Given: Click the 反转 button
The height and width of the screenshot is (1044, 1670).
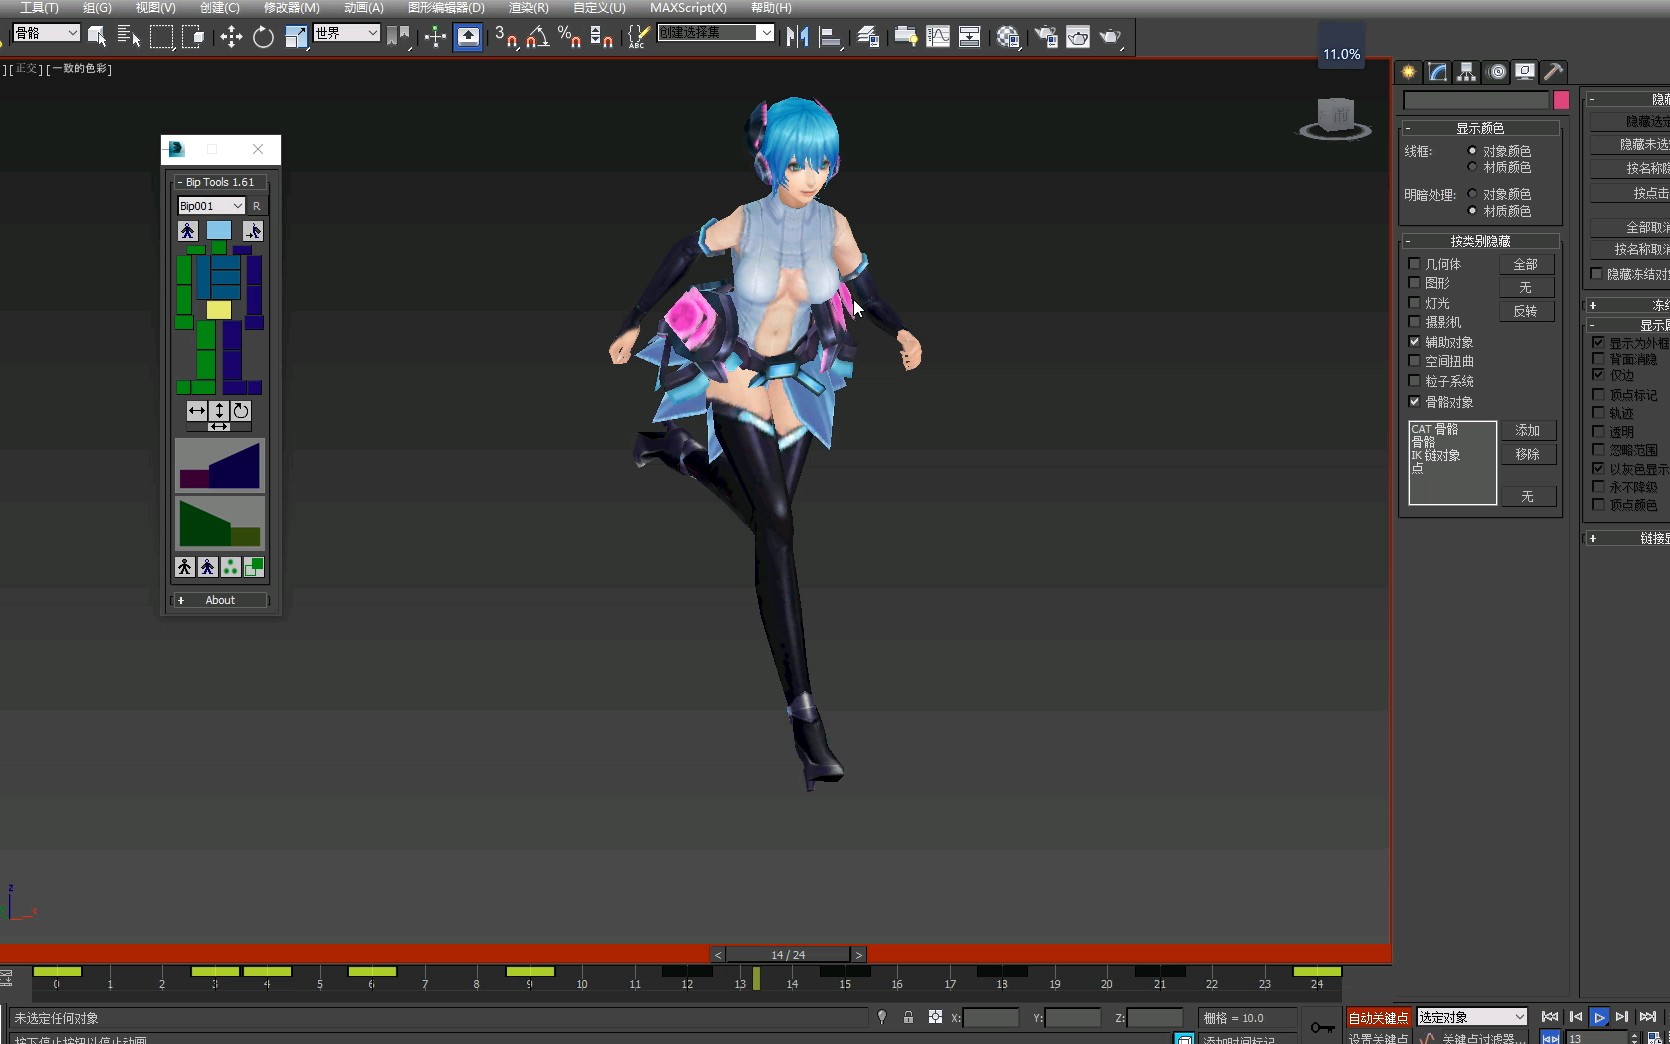Looking at the screenshot, I should pos(1526,311).
